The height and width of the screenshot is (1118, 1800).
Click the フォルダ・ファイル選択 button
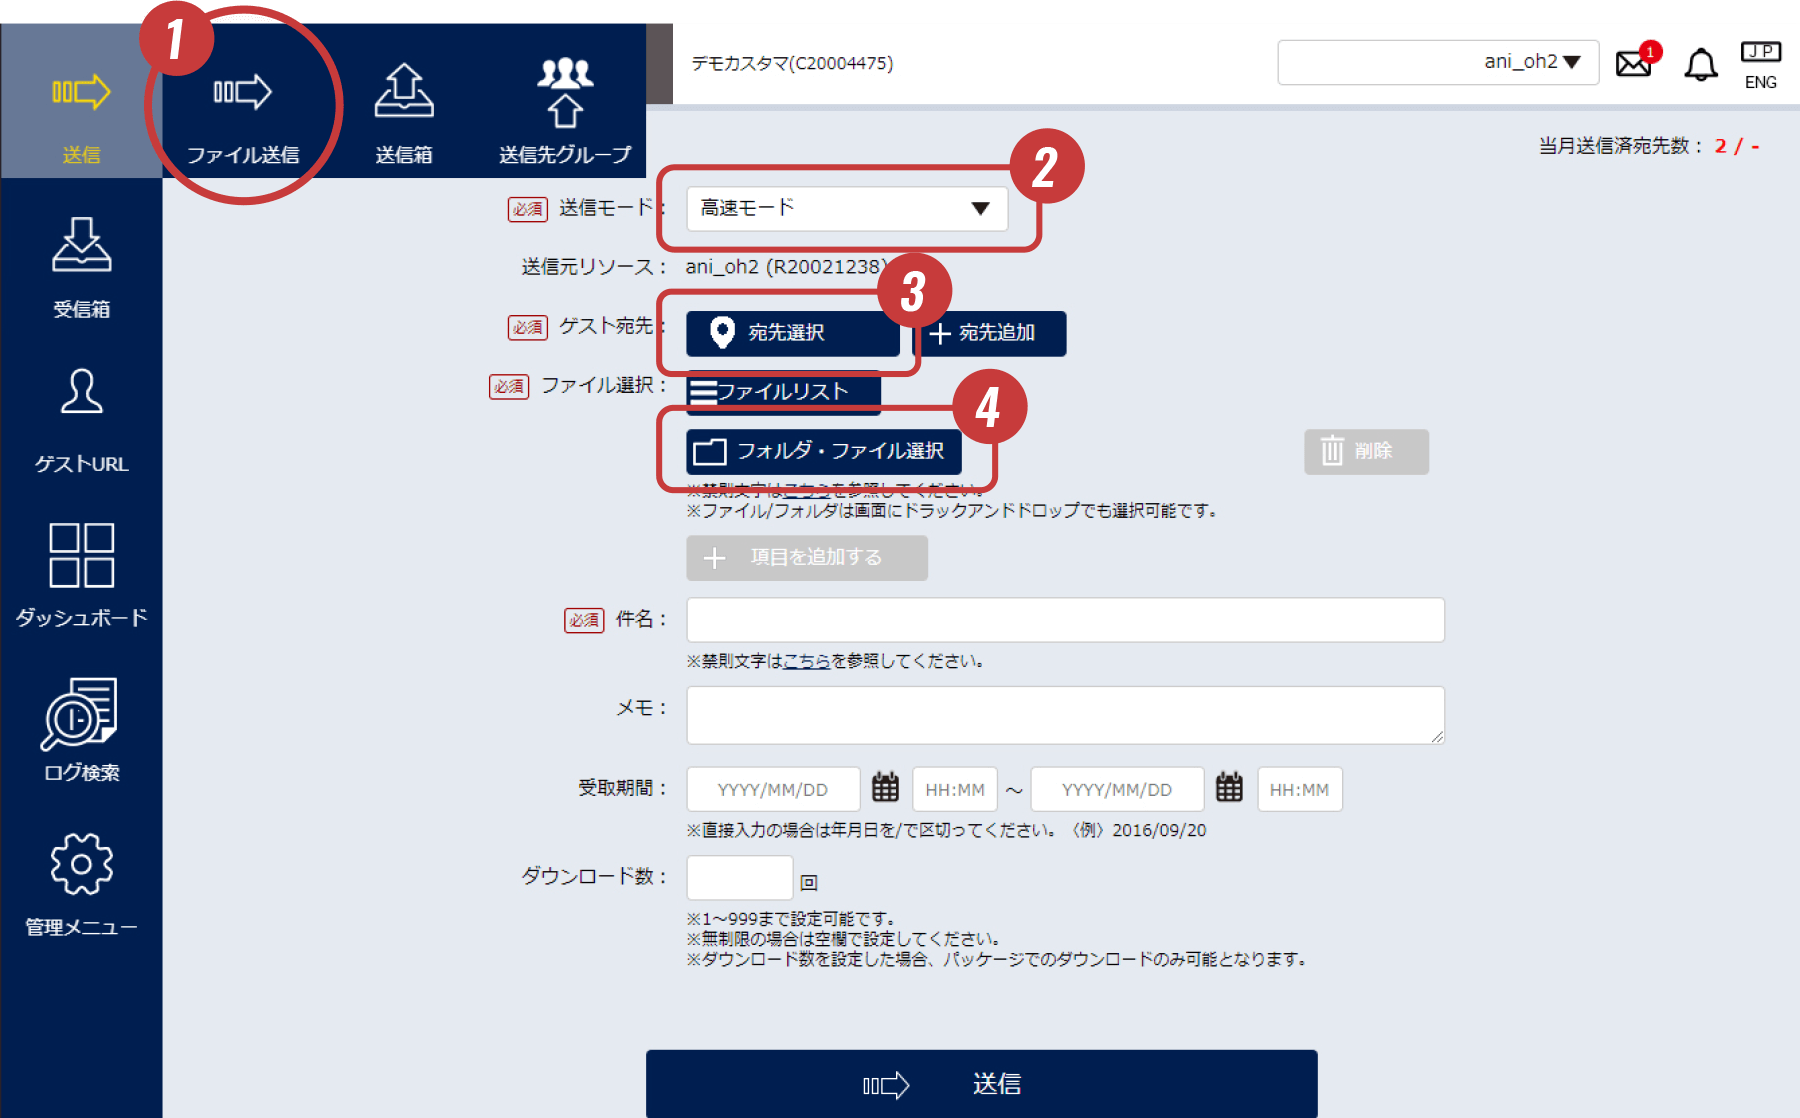click(x=824, y=451)
